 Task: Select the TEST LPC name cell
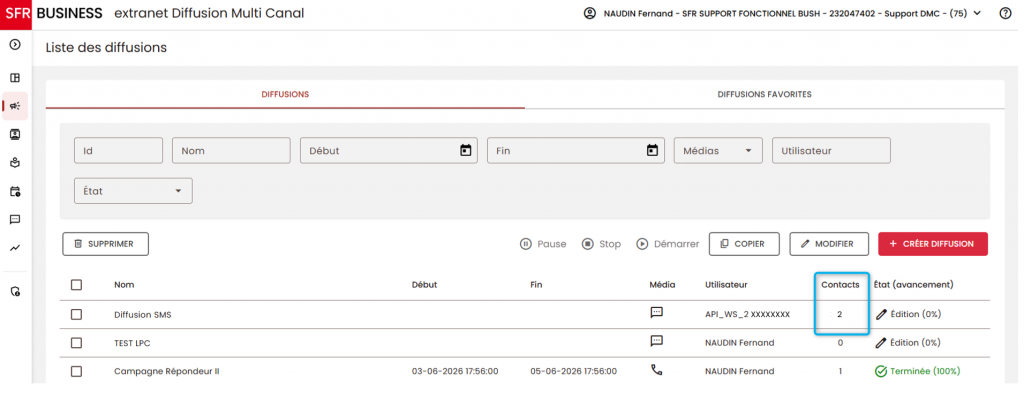[x=132, y=343]
